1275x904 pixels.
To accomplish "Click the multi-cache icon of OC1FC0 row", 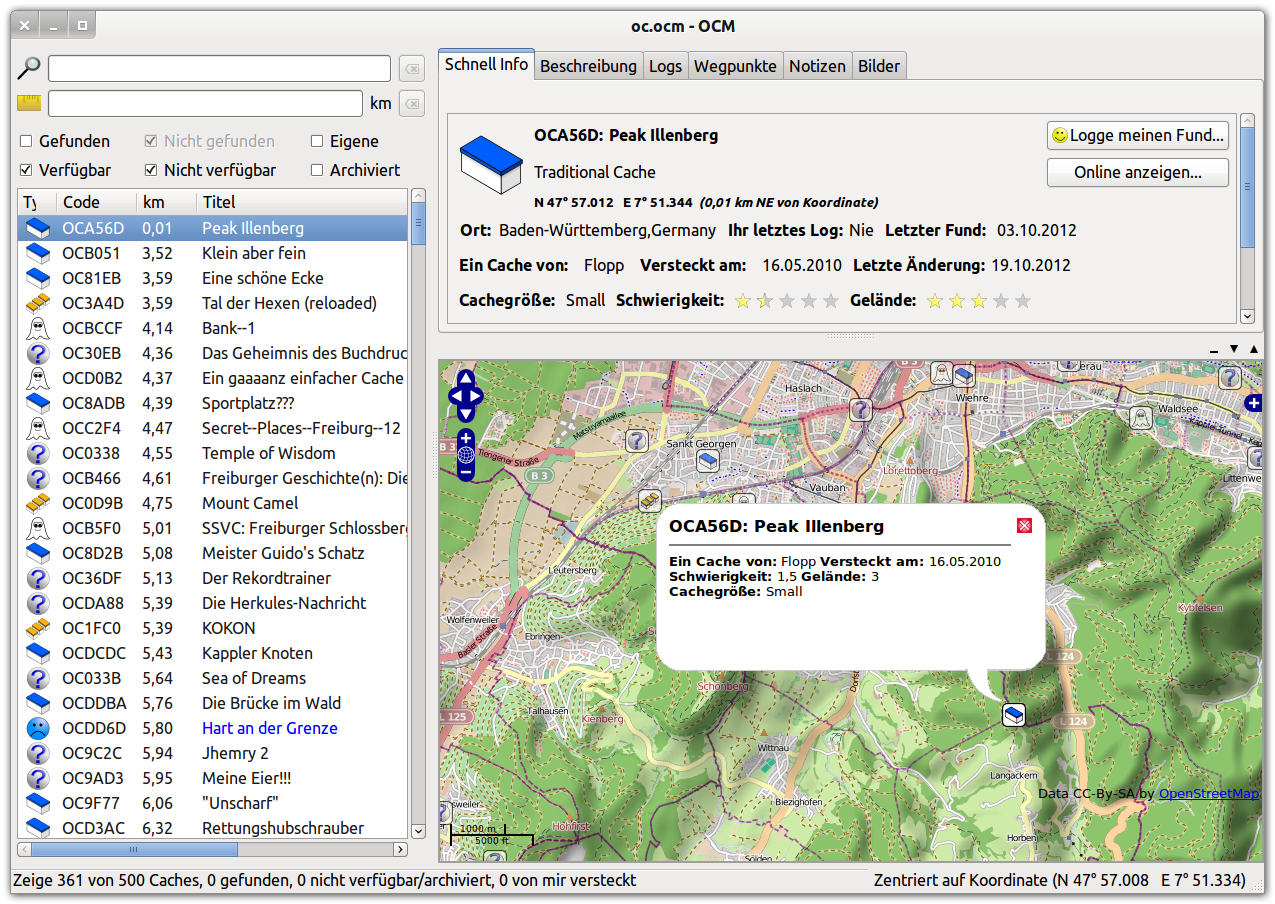I will (37, 628).
